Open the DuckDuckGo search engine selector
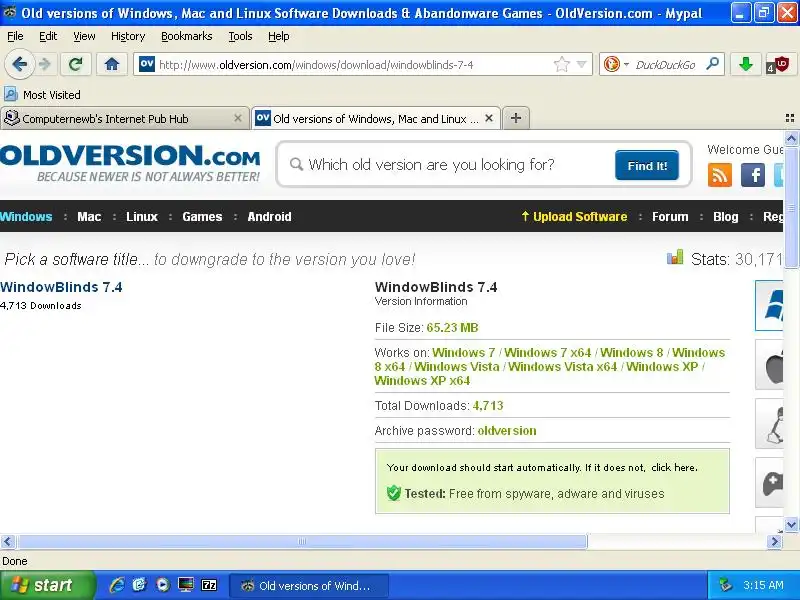Image resolution: width=800 pixels, height=600 pixels. 616,64
